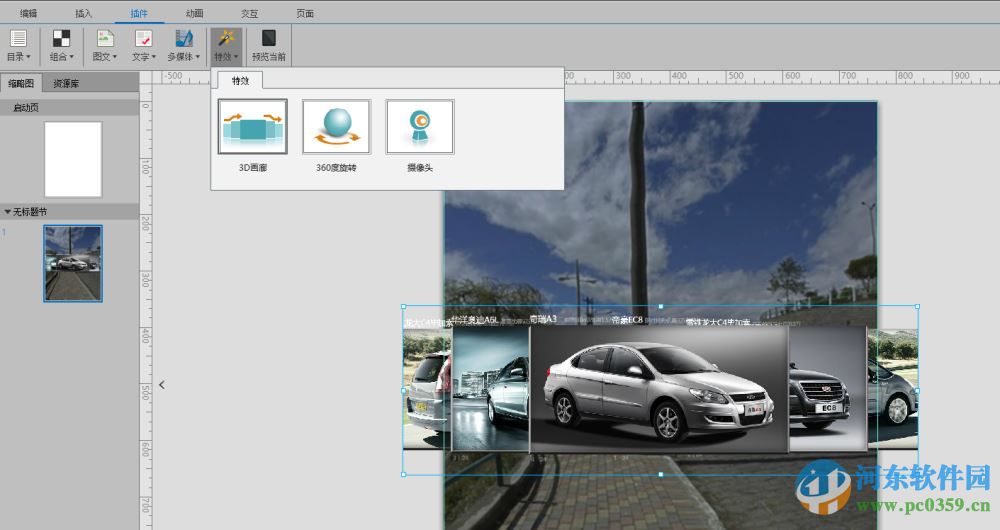Switch to the 缩略图 panel tab
This screenshot has width=1000, height=530.
21,83
